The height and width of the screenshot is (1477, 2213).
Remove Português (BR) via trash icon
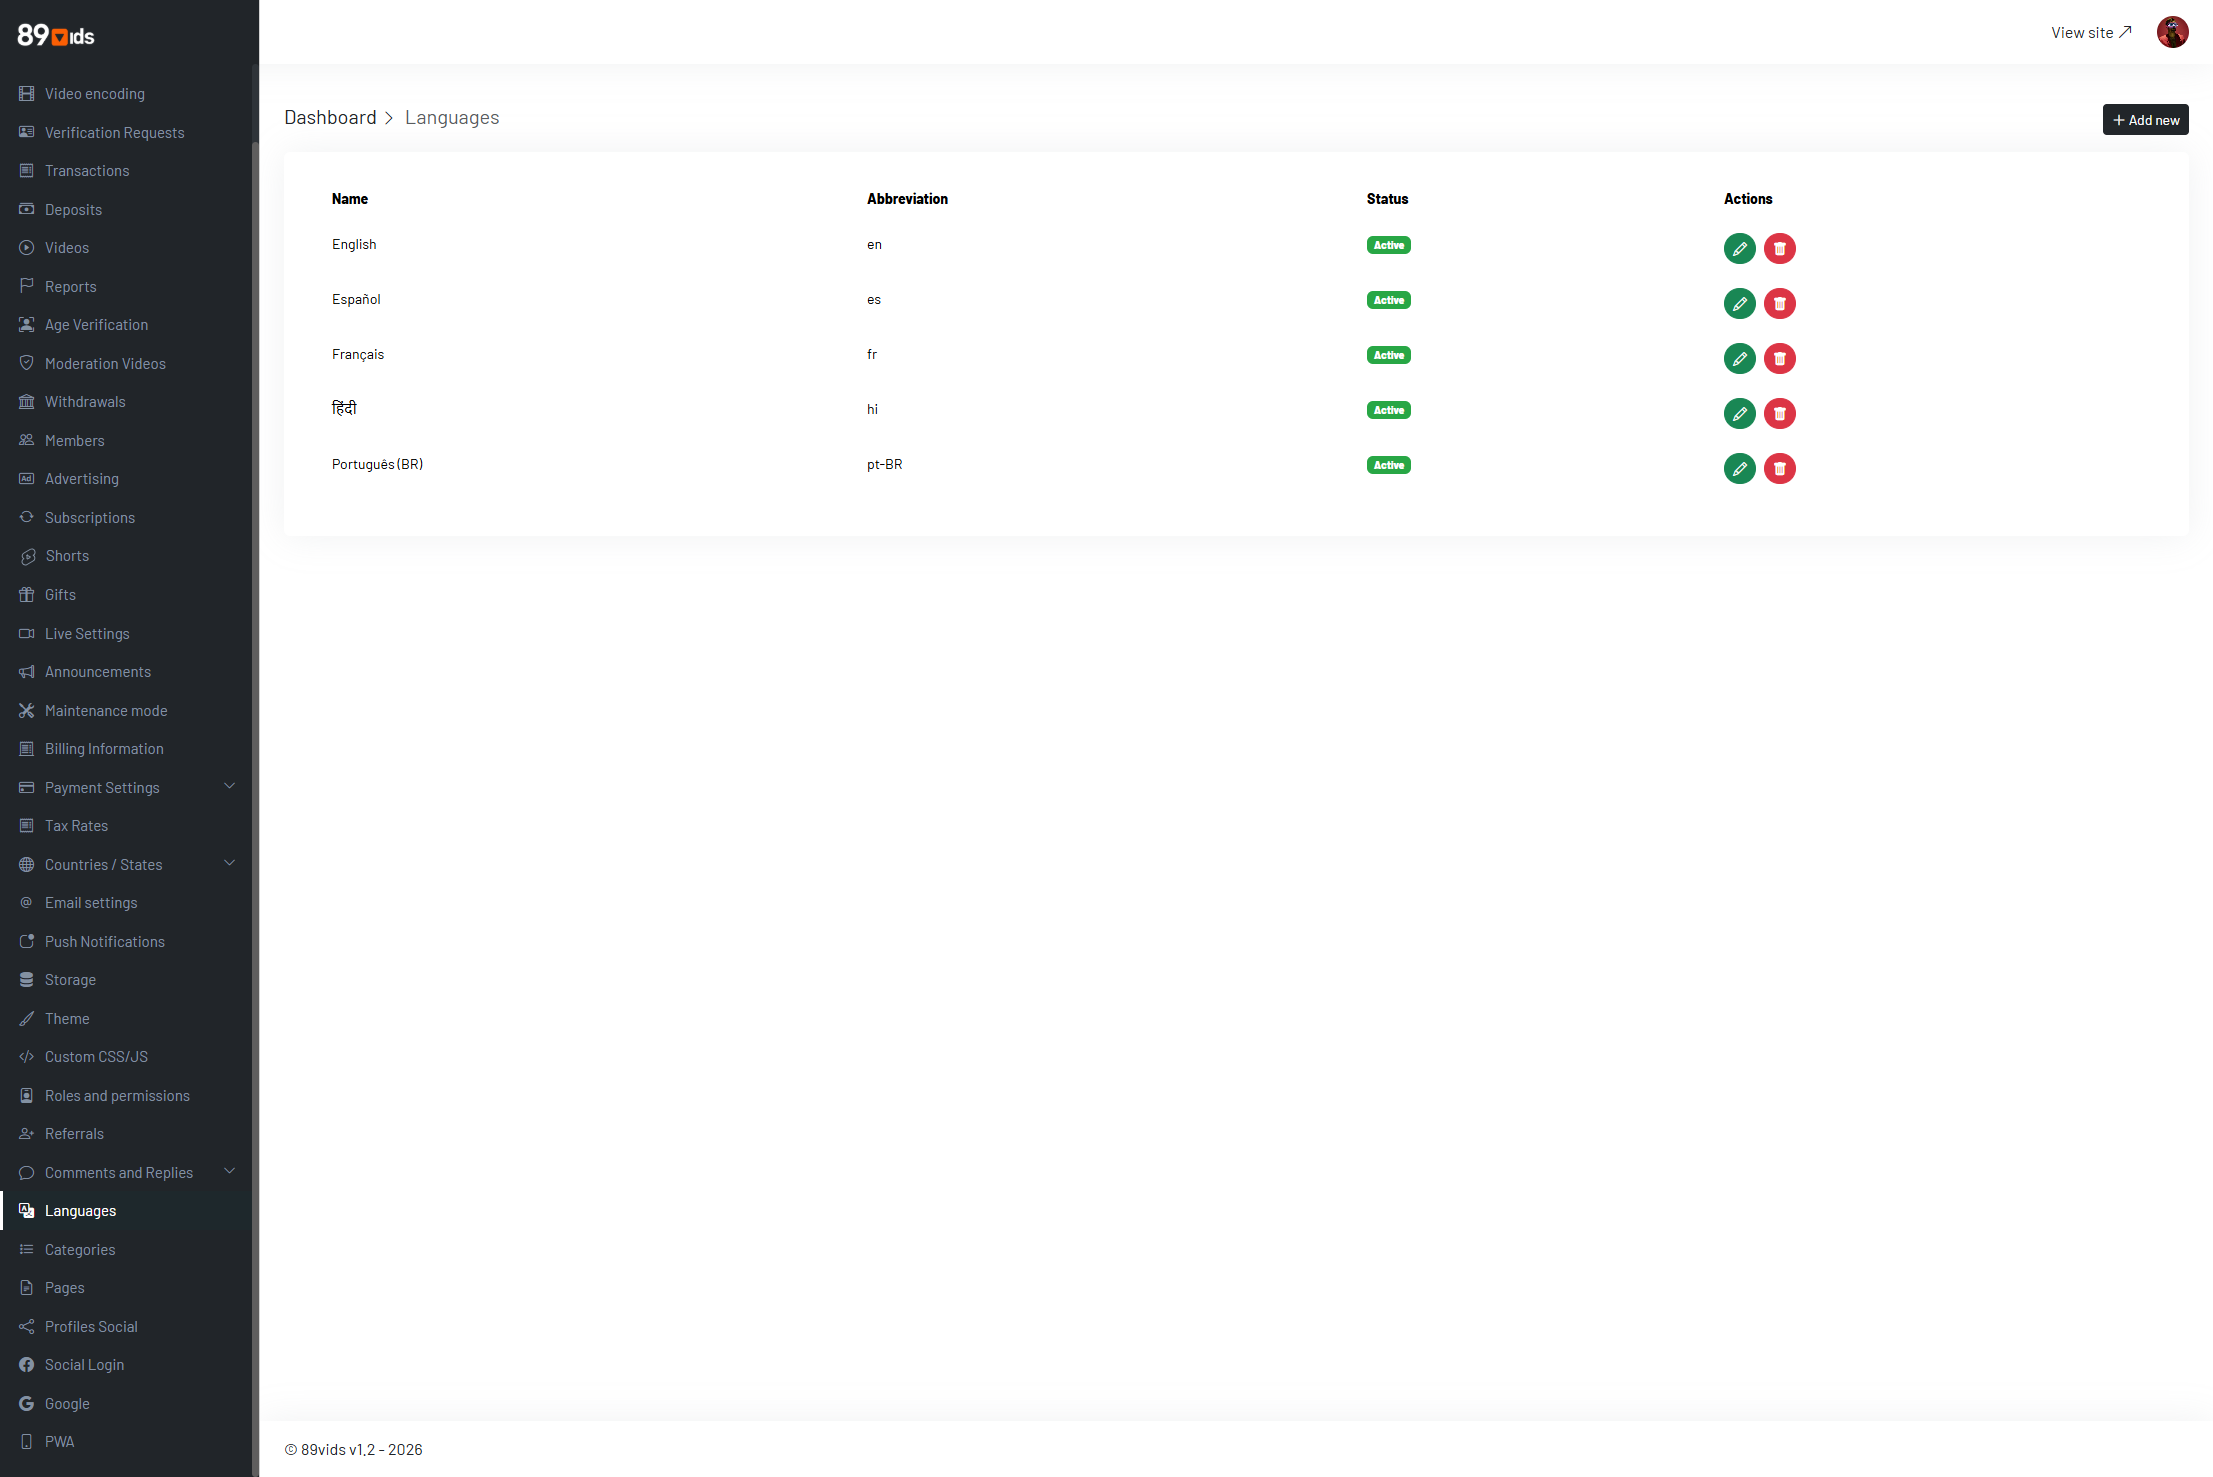coord(1779,468)
